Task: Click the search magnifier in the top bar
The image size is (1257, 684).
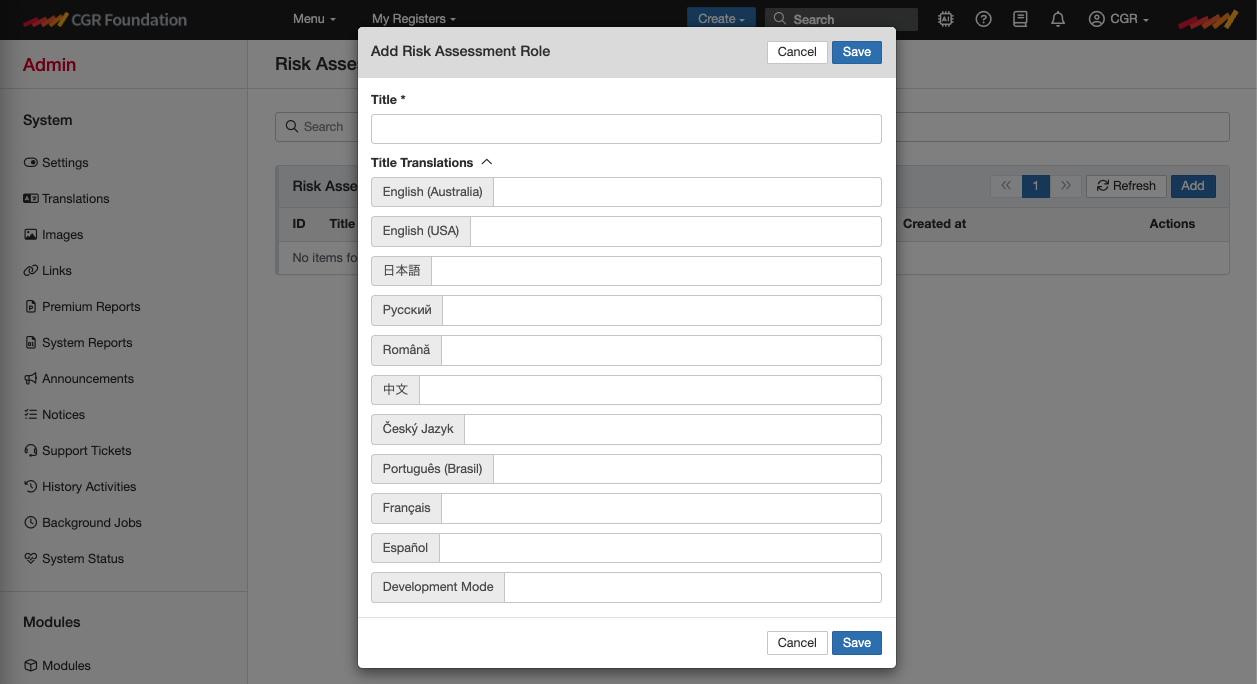Action: tap(778, 18)
